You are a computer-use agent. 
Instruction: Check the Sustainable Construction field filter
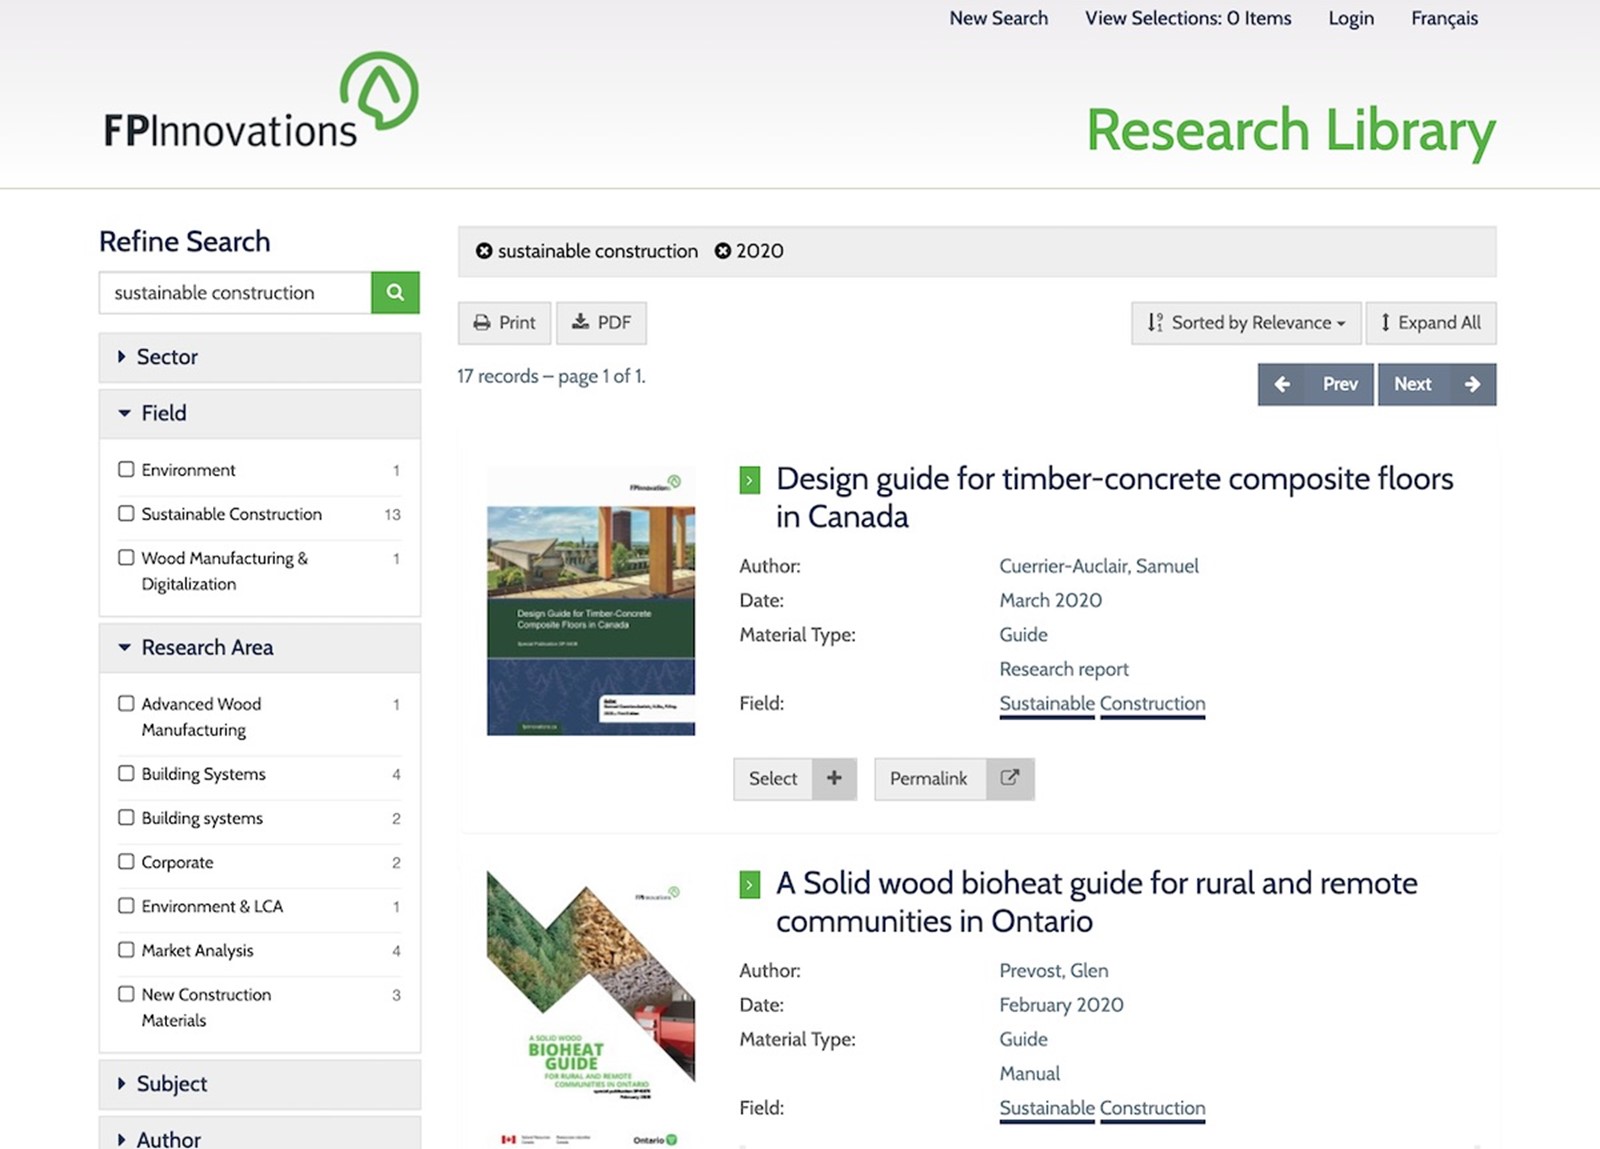pos(126,513)
